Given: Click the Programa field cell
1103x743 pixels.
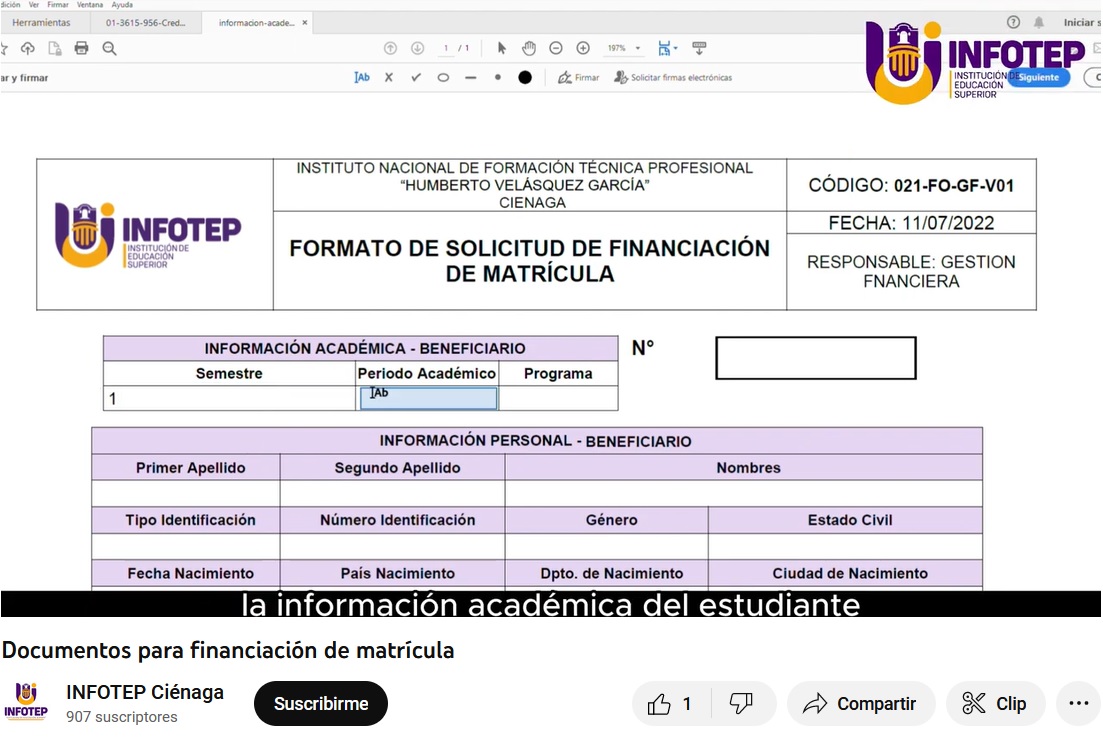Looking at the screenshot, I should click(x=559, y=398).
